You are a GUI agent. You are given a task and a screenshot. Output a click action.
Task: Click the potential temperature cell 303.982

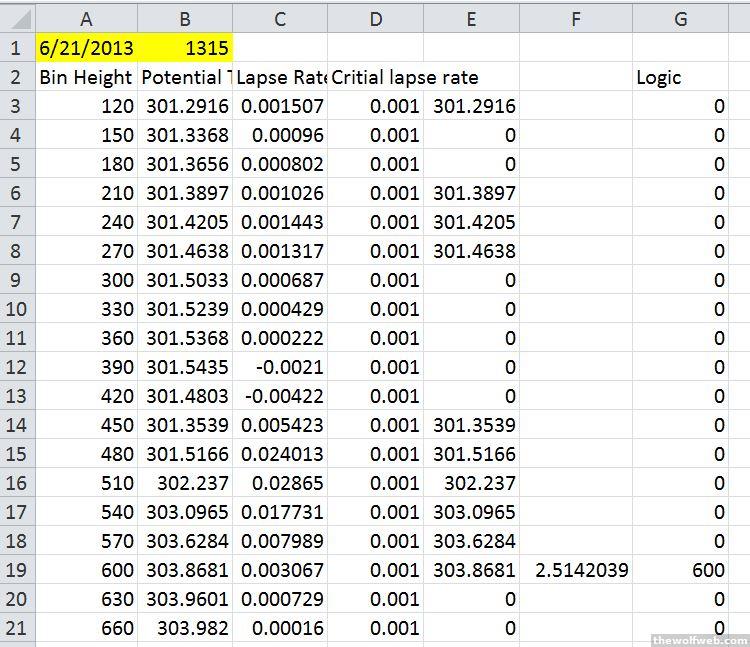(185, 628)
